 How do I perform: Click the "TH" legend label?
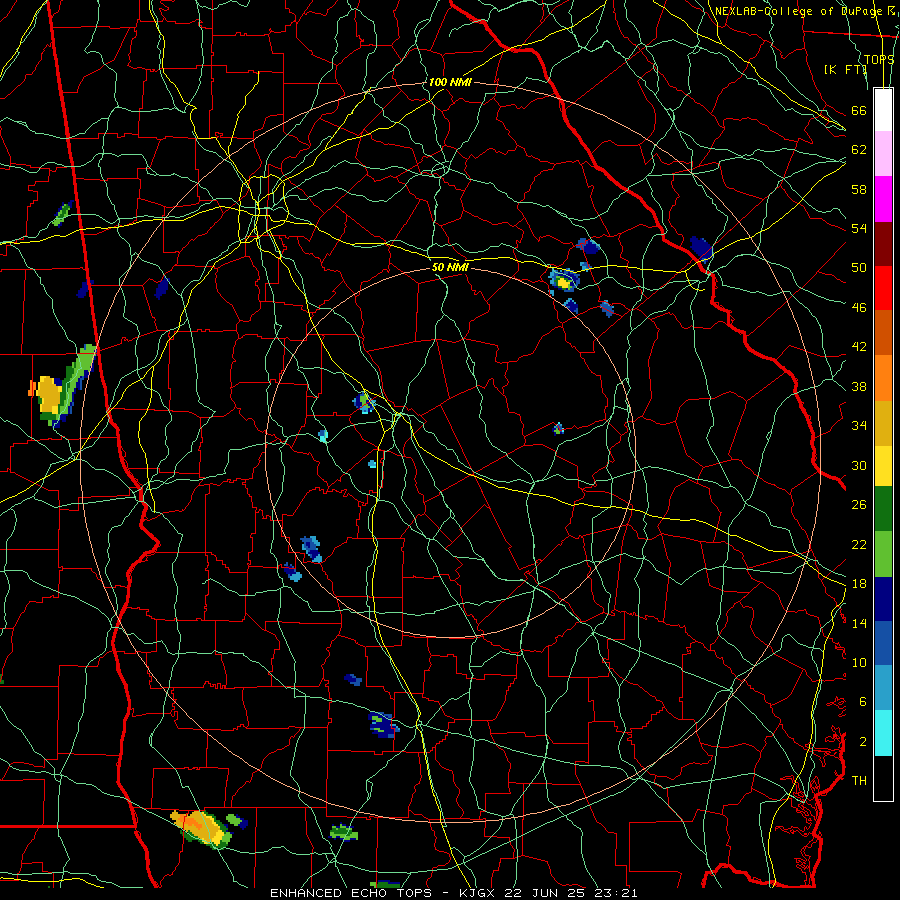[859, 781]
